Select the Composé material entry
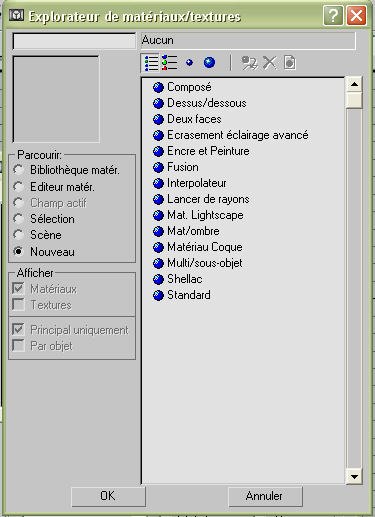 (189, 87)
